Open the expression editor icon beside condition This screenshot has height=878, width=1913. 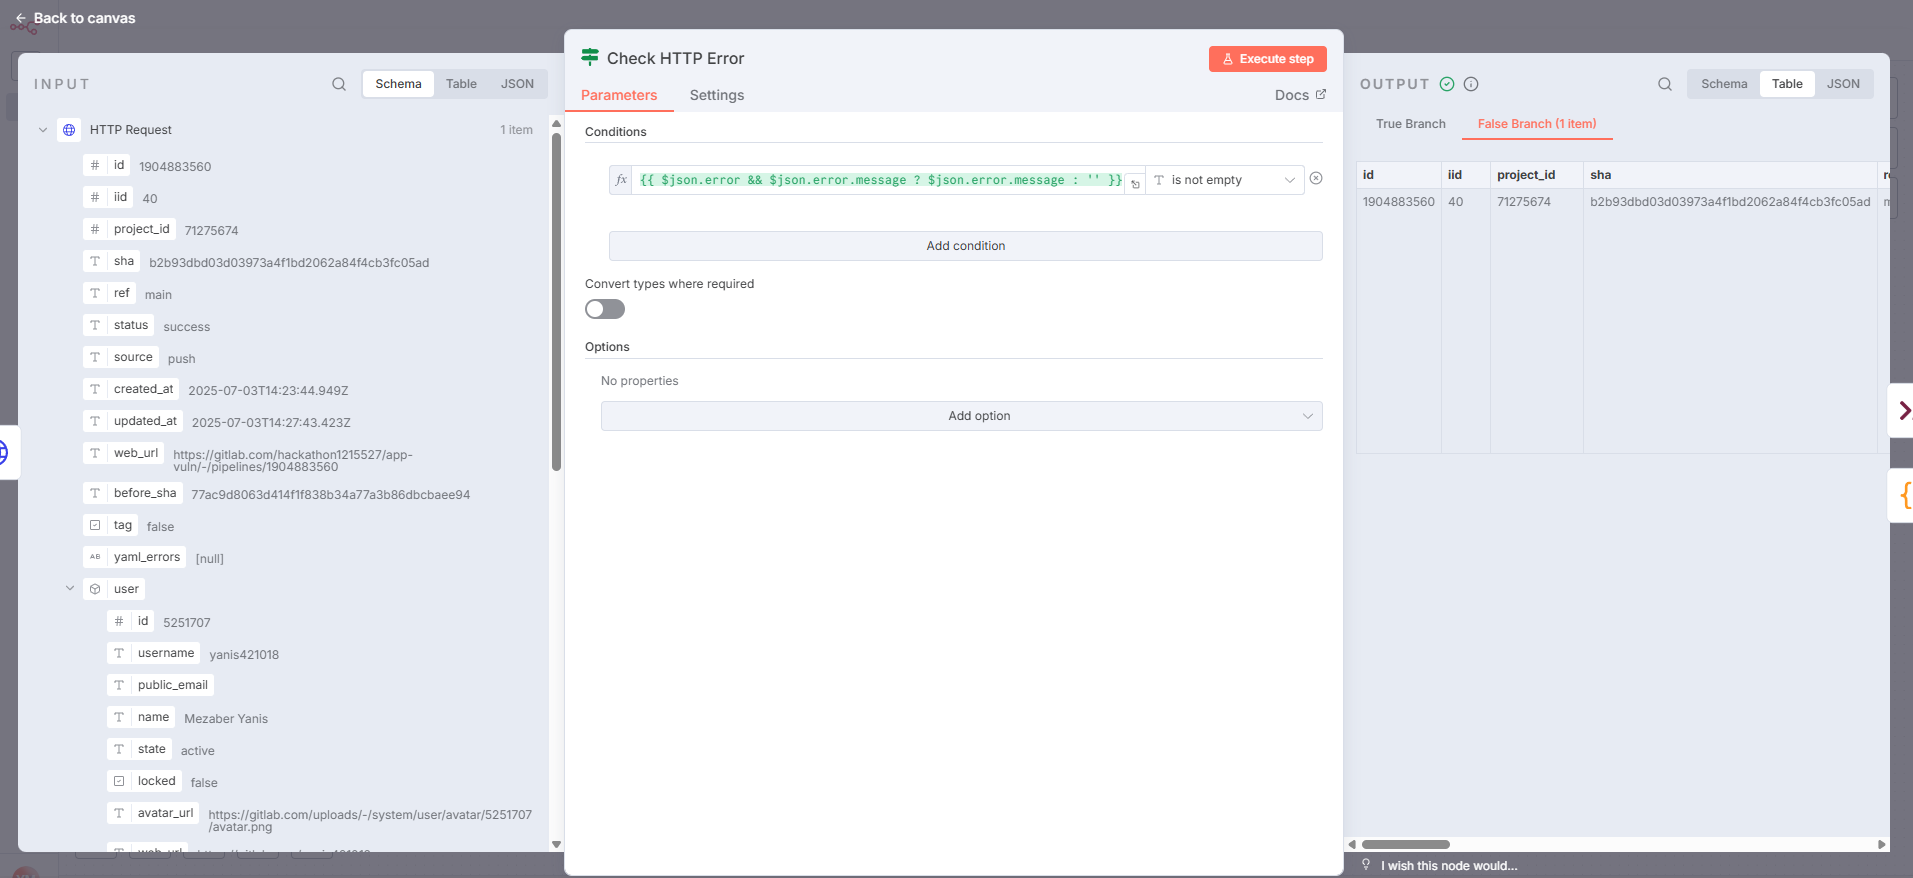click(x=1135, y=184)
